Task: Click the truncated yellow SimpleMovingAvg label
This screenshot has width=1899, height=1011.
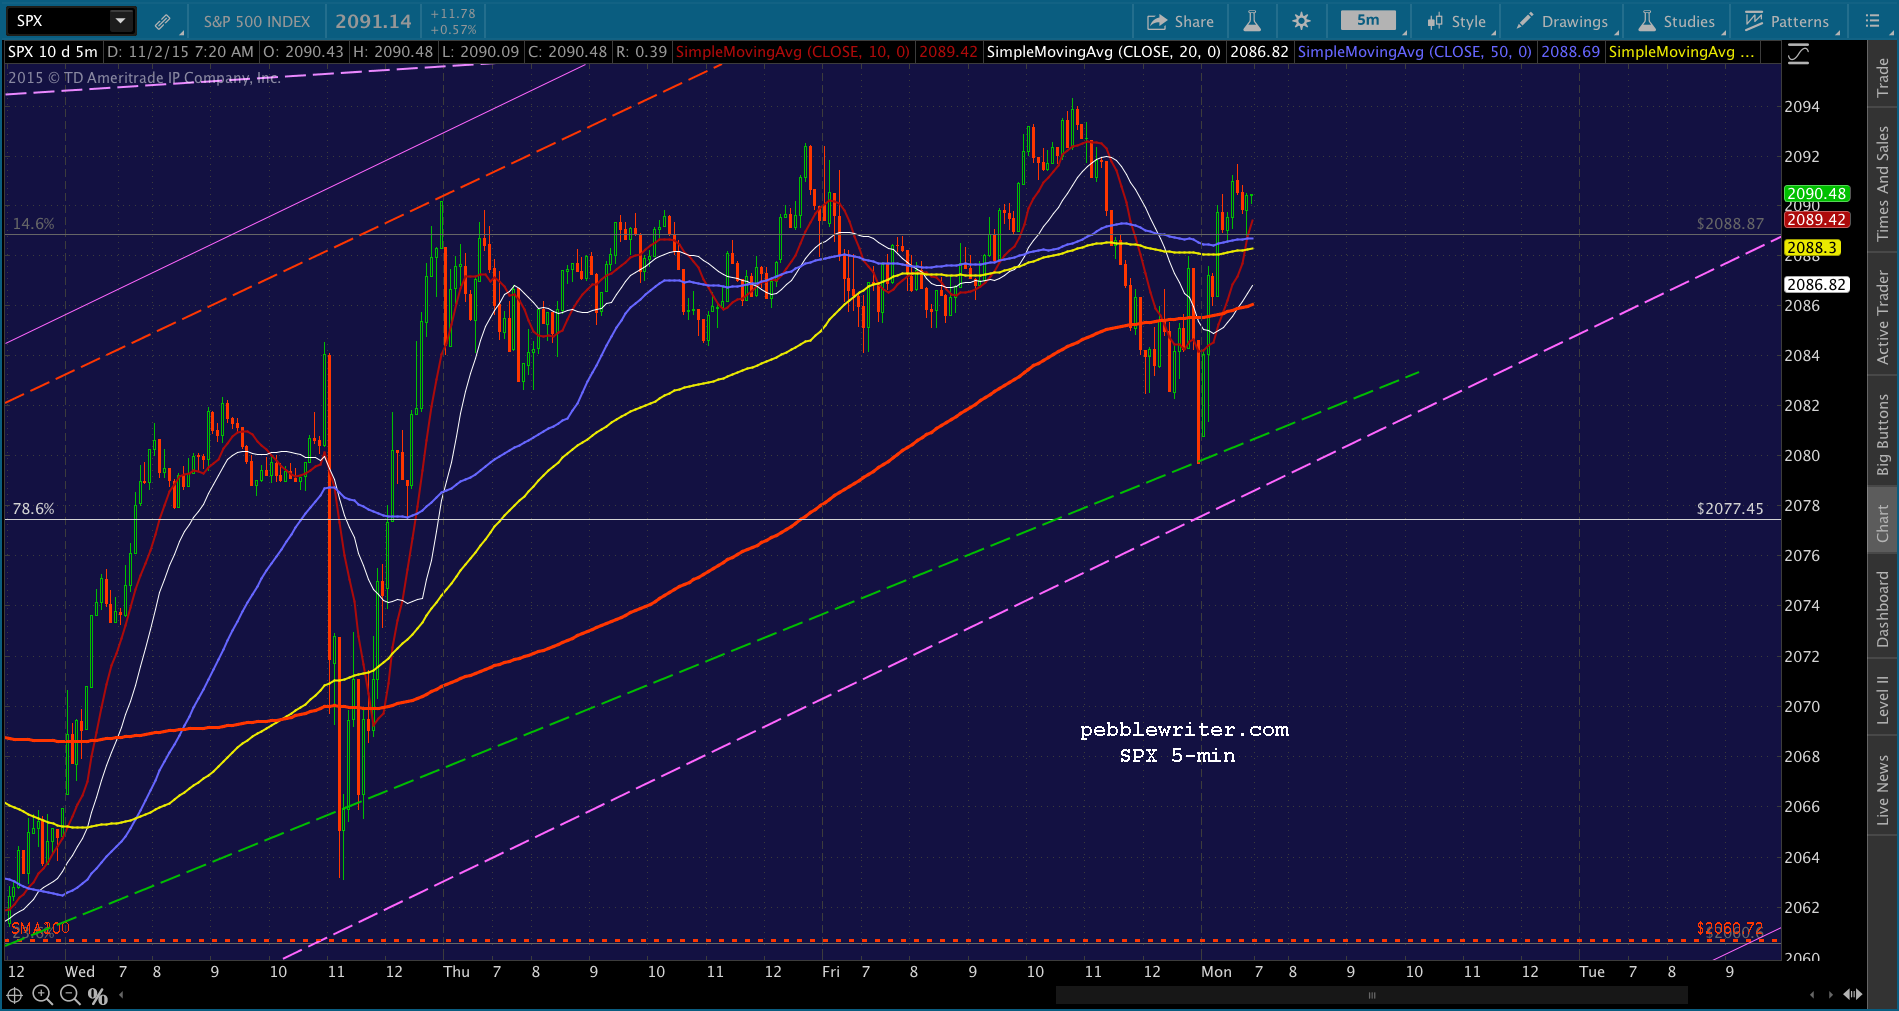Action: (x=1681, y=52)
